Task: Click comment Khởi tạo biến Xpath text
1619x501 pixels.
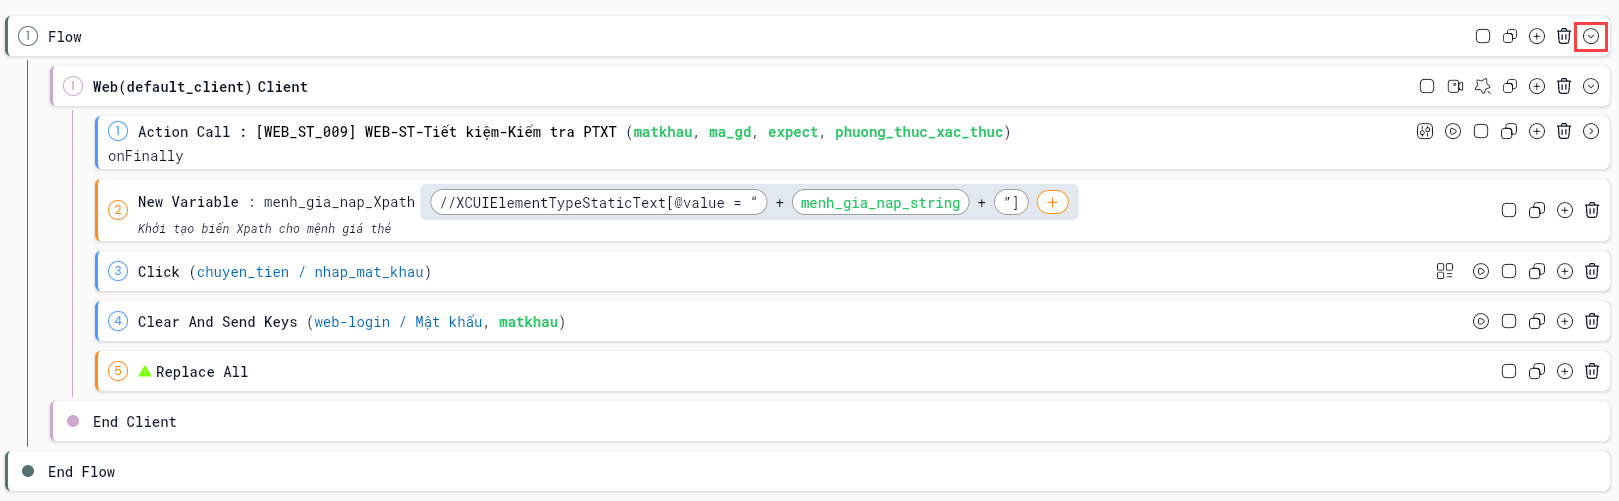Action: click(x=265, y=229)
